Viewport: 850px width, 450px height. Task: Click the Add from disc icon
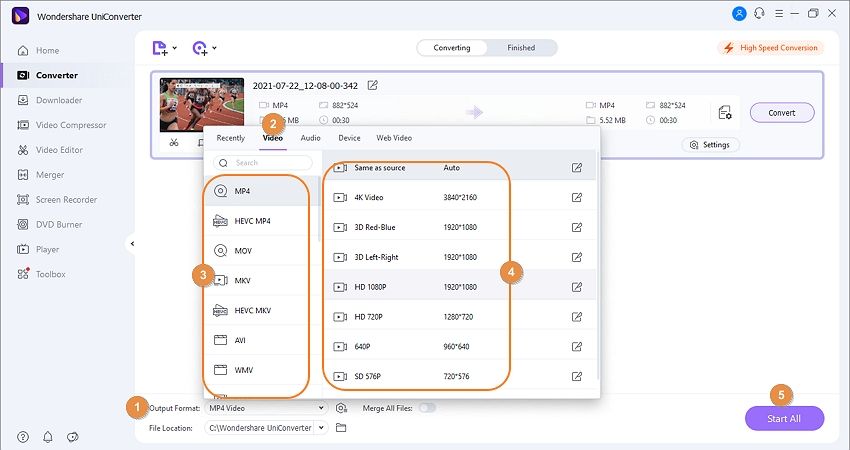[199, 48]
